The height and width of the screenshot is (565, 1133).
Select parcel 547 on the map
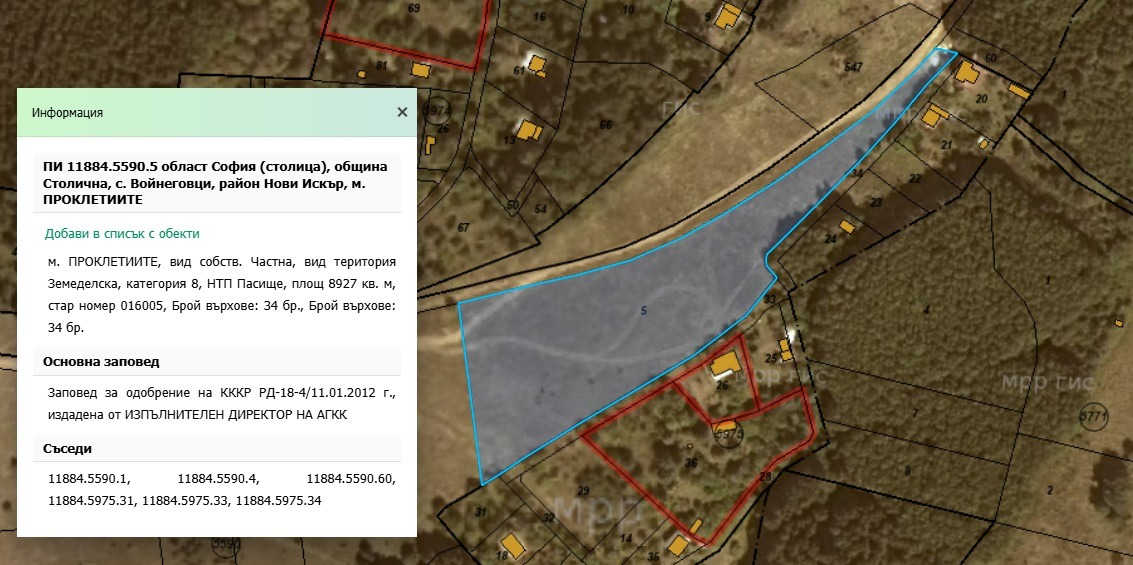point(852,68)
